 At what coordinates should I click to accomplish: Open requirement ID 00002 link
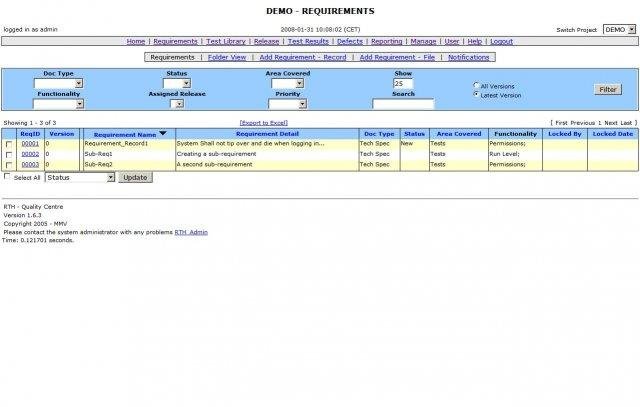pyautogui.click(x=30, y=154)
